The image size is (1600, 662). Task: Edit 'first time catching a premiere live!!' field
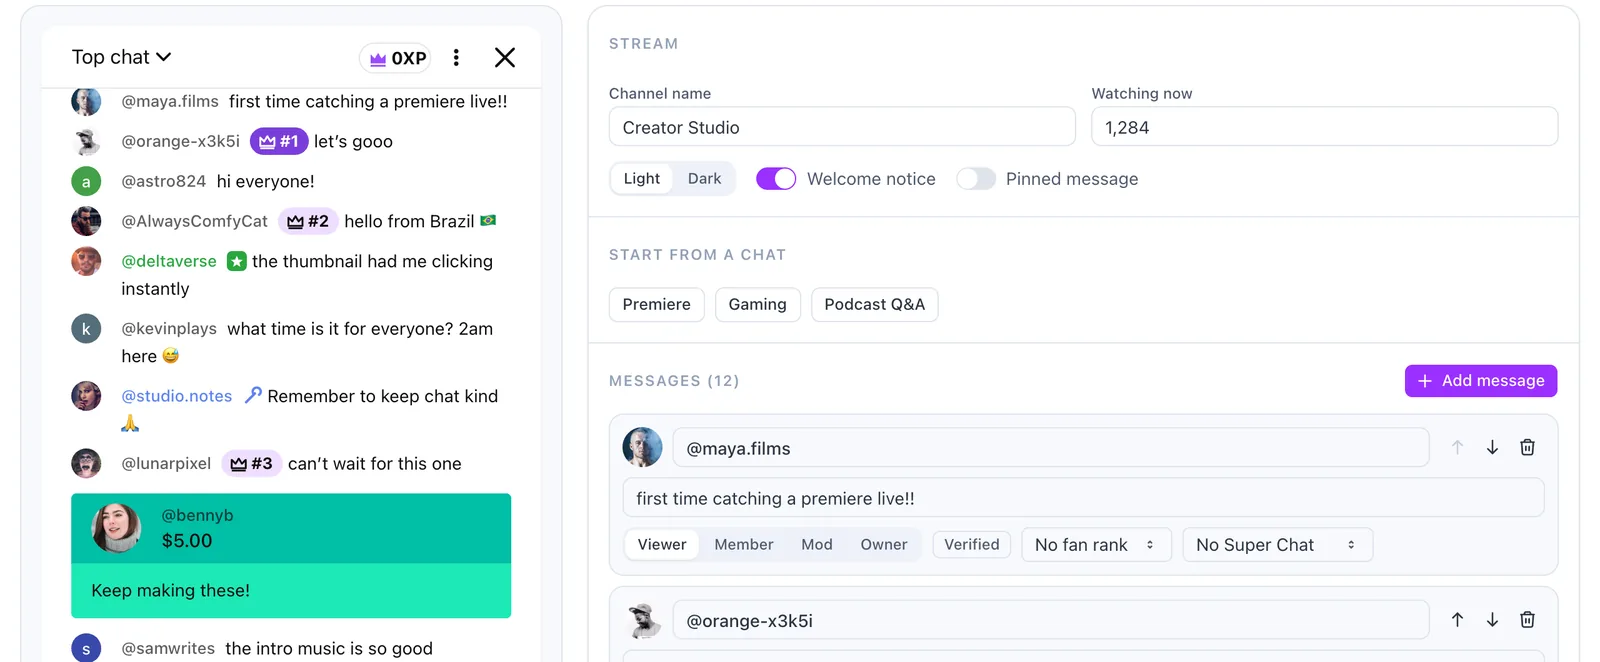[1084, 498]
